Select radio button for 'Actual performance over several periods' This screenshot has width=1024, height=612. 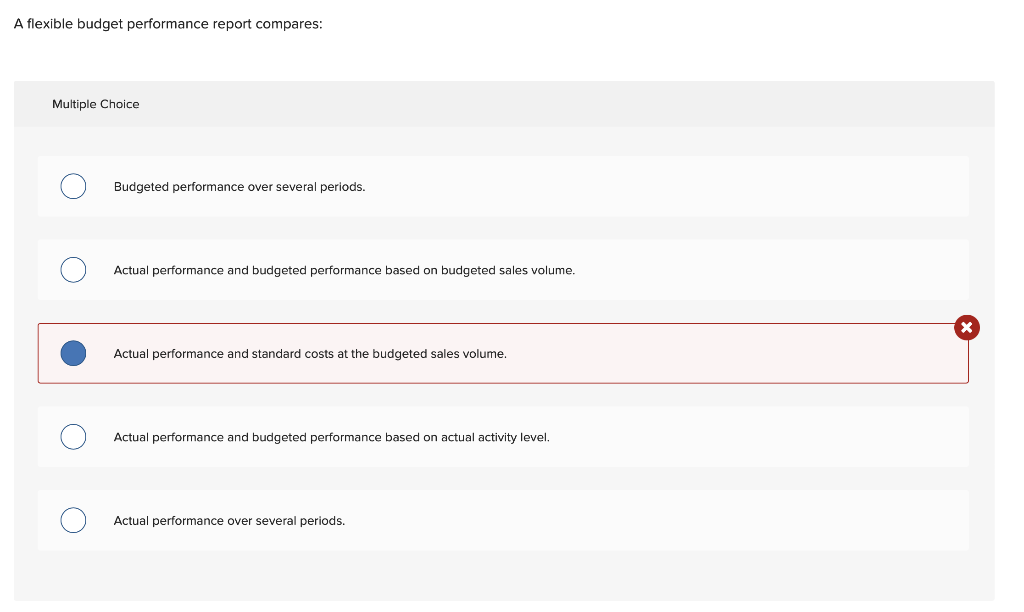tap(72, 520)
